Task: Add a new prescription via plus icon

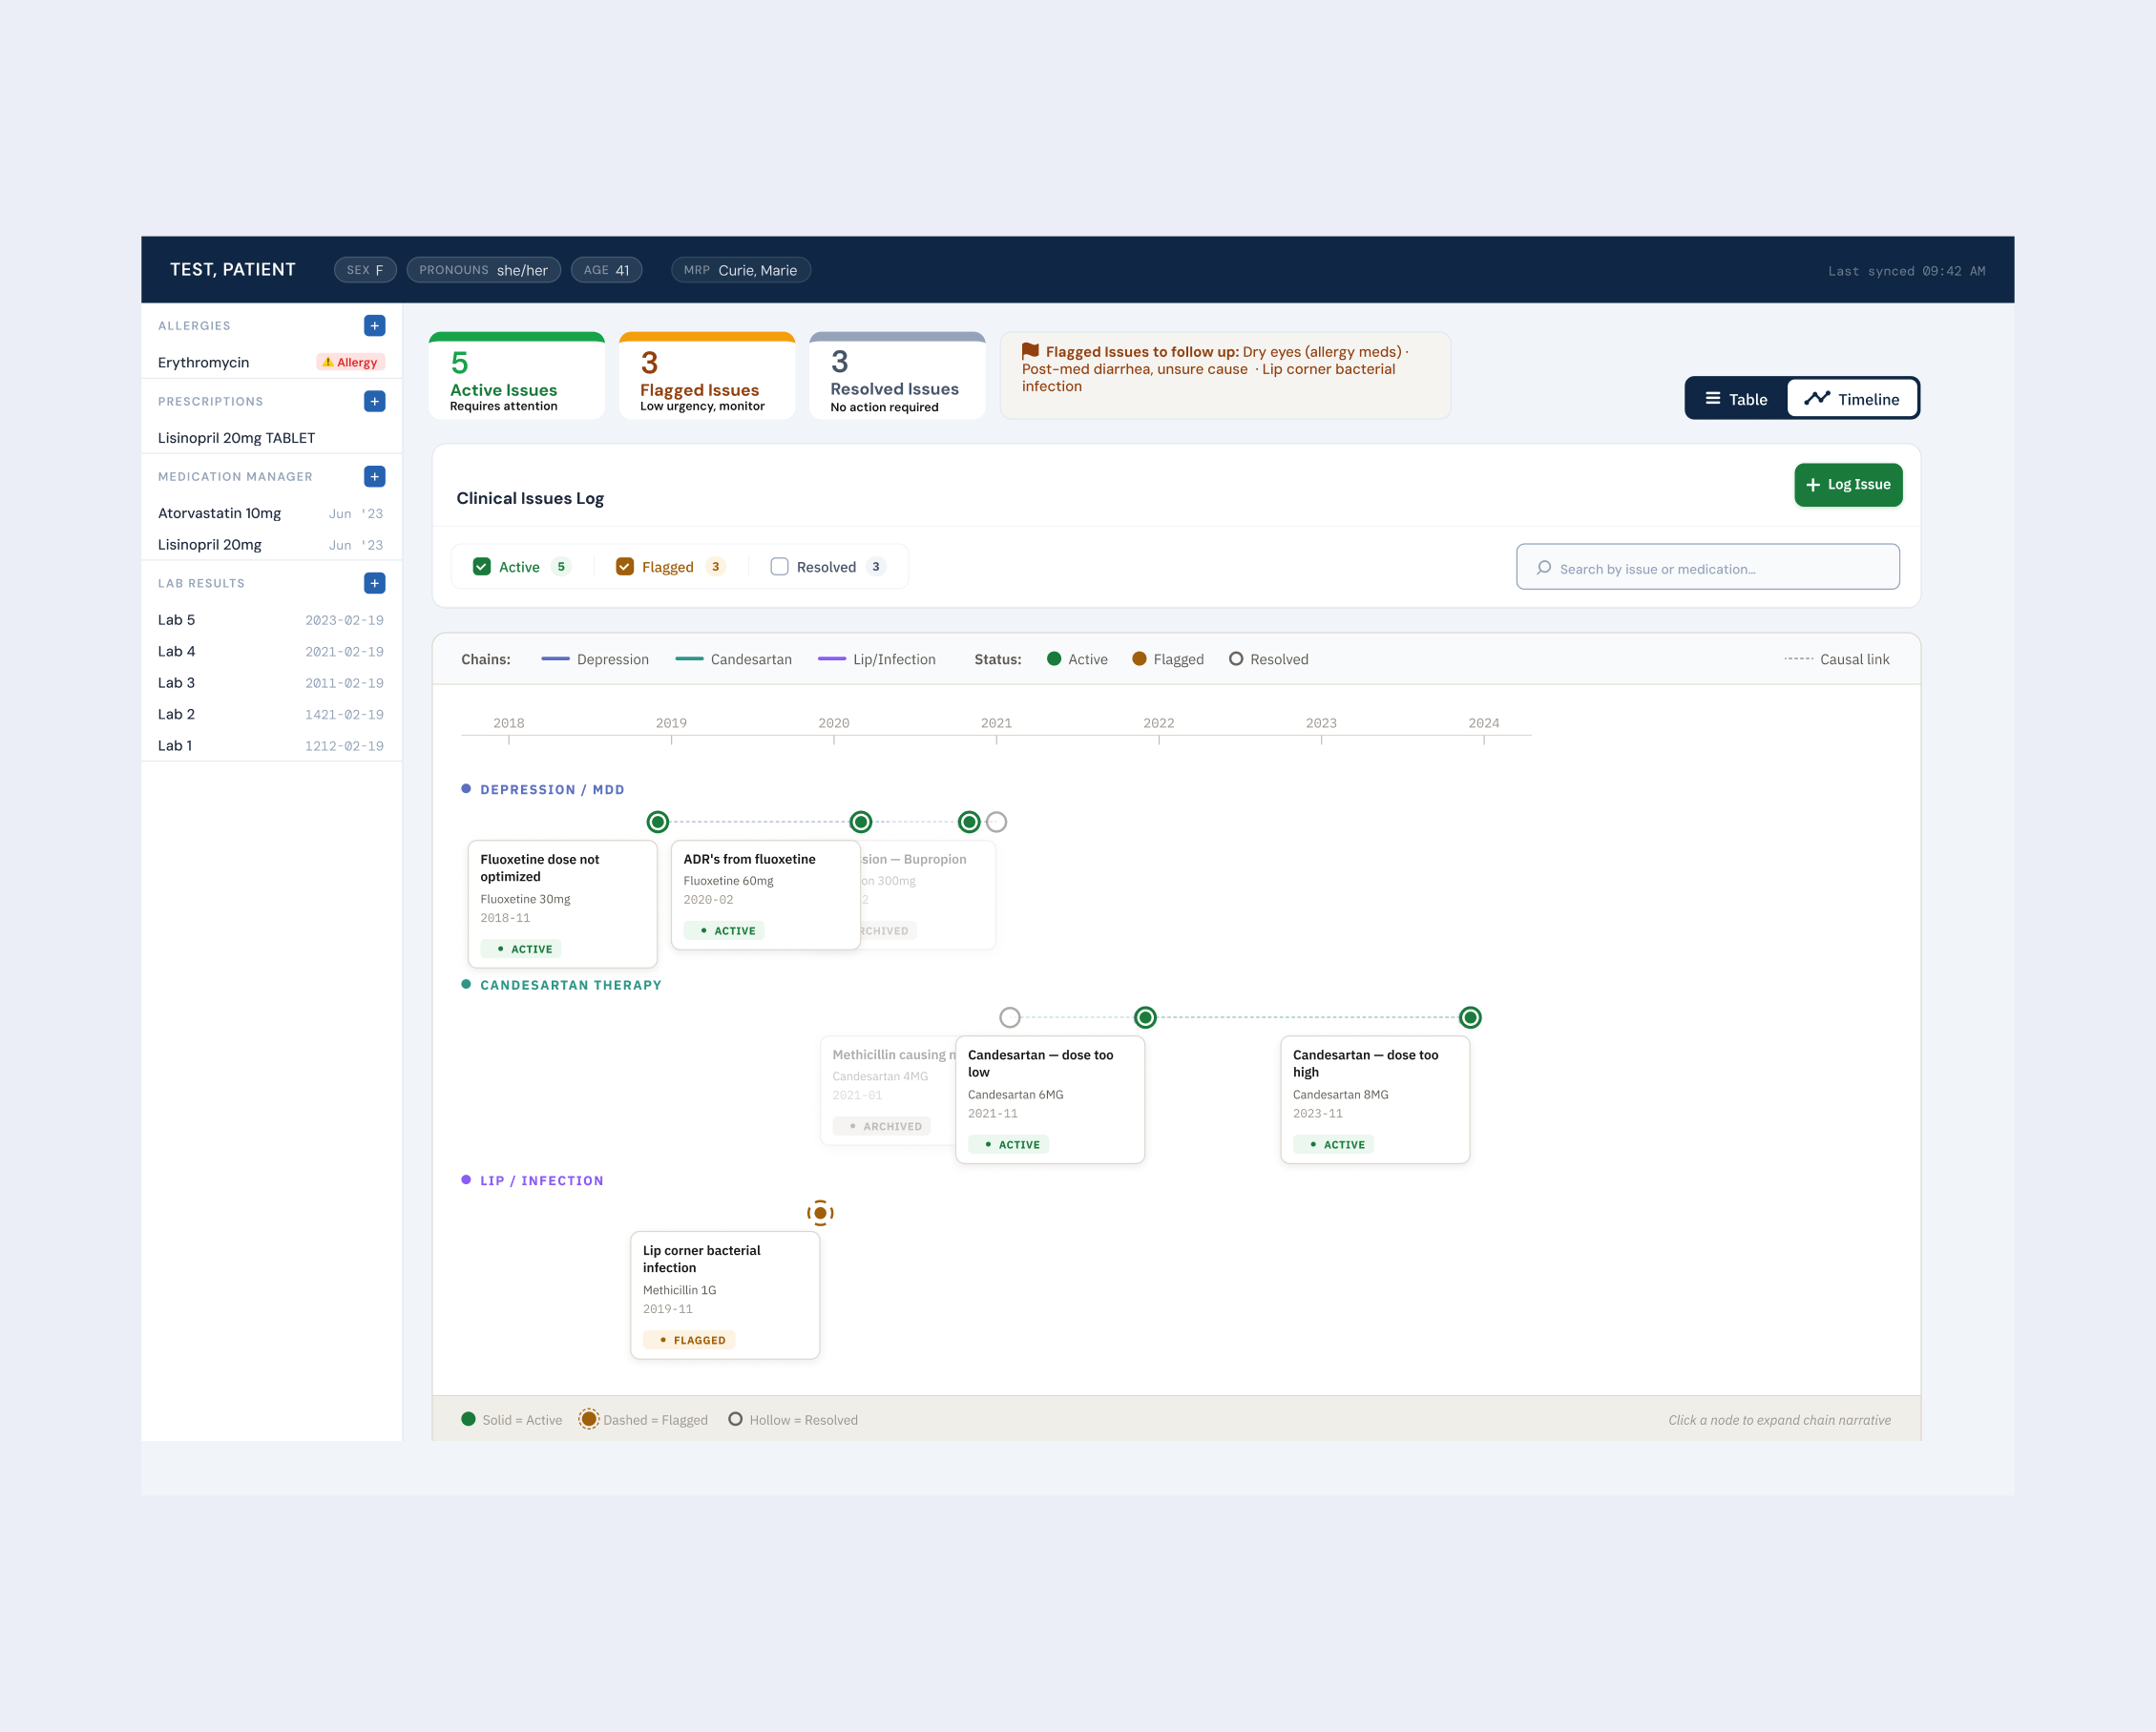Action: pos(374,401)
